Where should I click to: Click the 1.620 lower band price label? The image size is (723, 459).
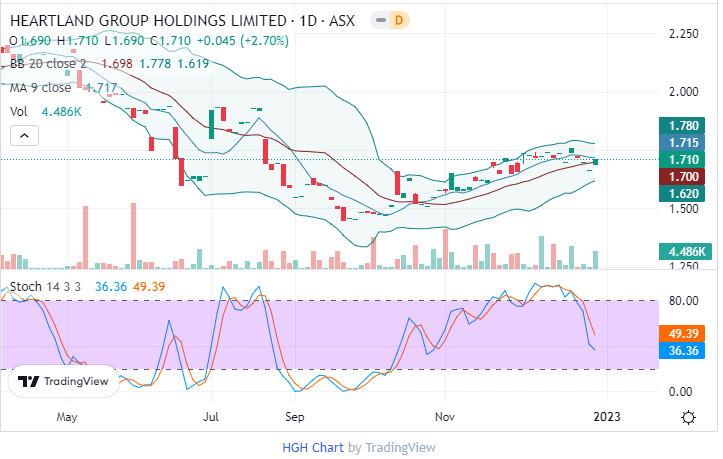pos(684,193)
